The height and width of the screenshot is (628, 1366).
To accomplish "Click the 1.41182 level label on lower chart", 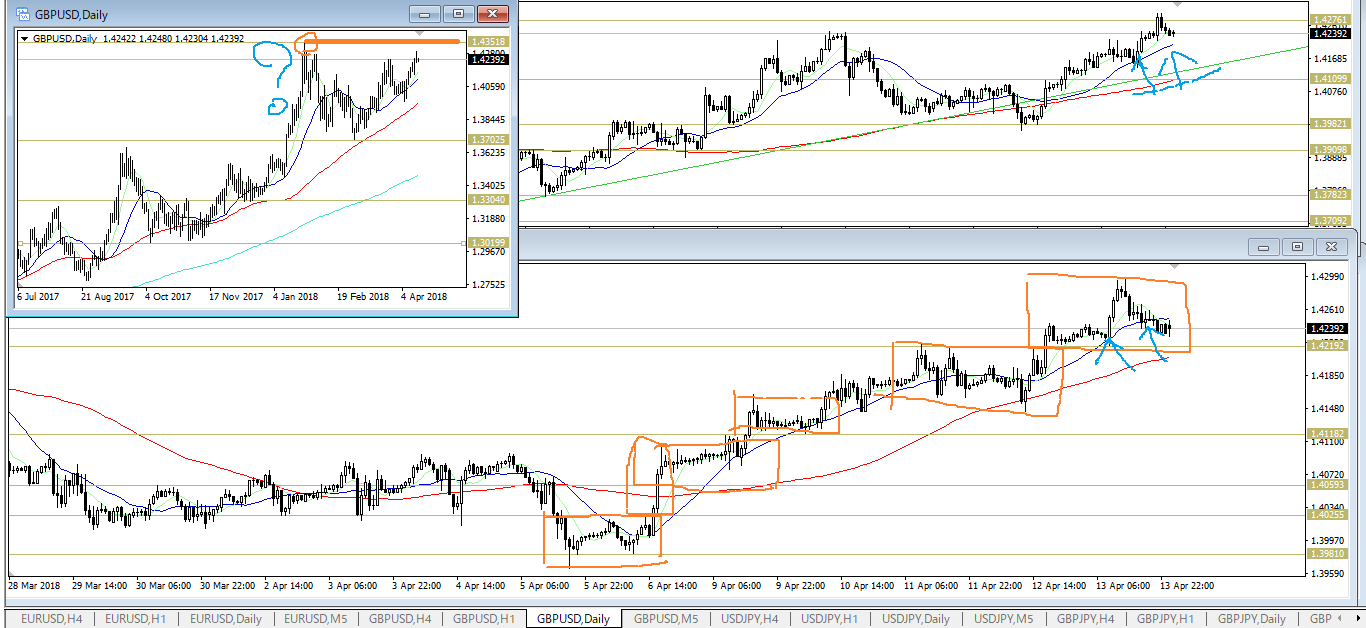I will 1328,433.
